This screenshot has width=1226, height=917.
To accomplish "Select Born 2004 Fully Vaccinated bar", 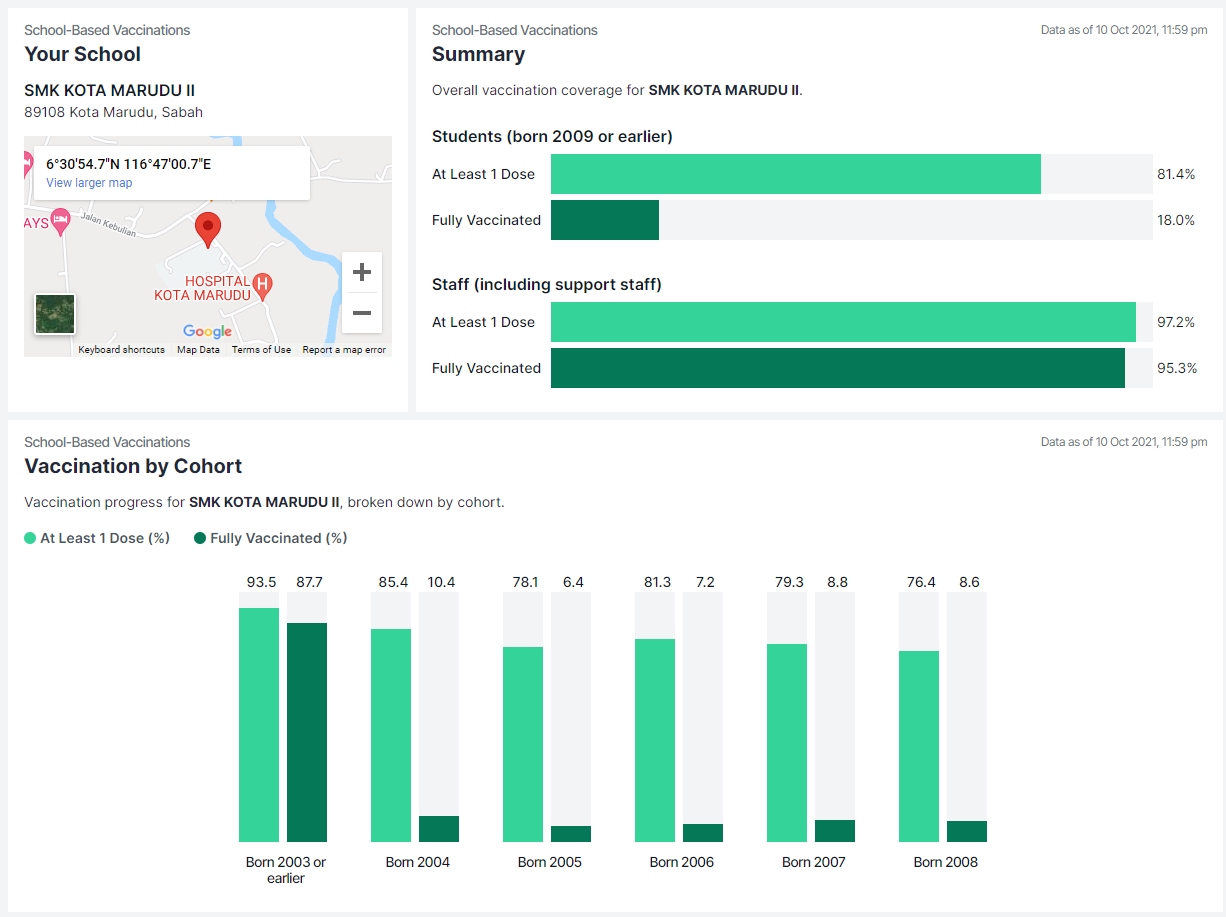I will coord(439,829).
